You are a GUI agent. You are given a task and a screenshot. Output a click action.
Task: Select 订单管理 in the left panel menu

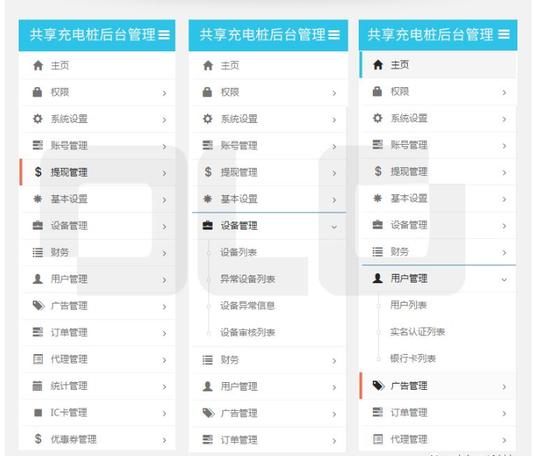(x=98, y=332)
